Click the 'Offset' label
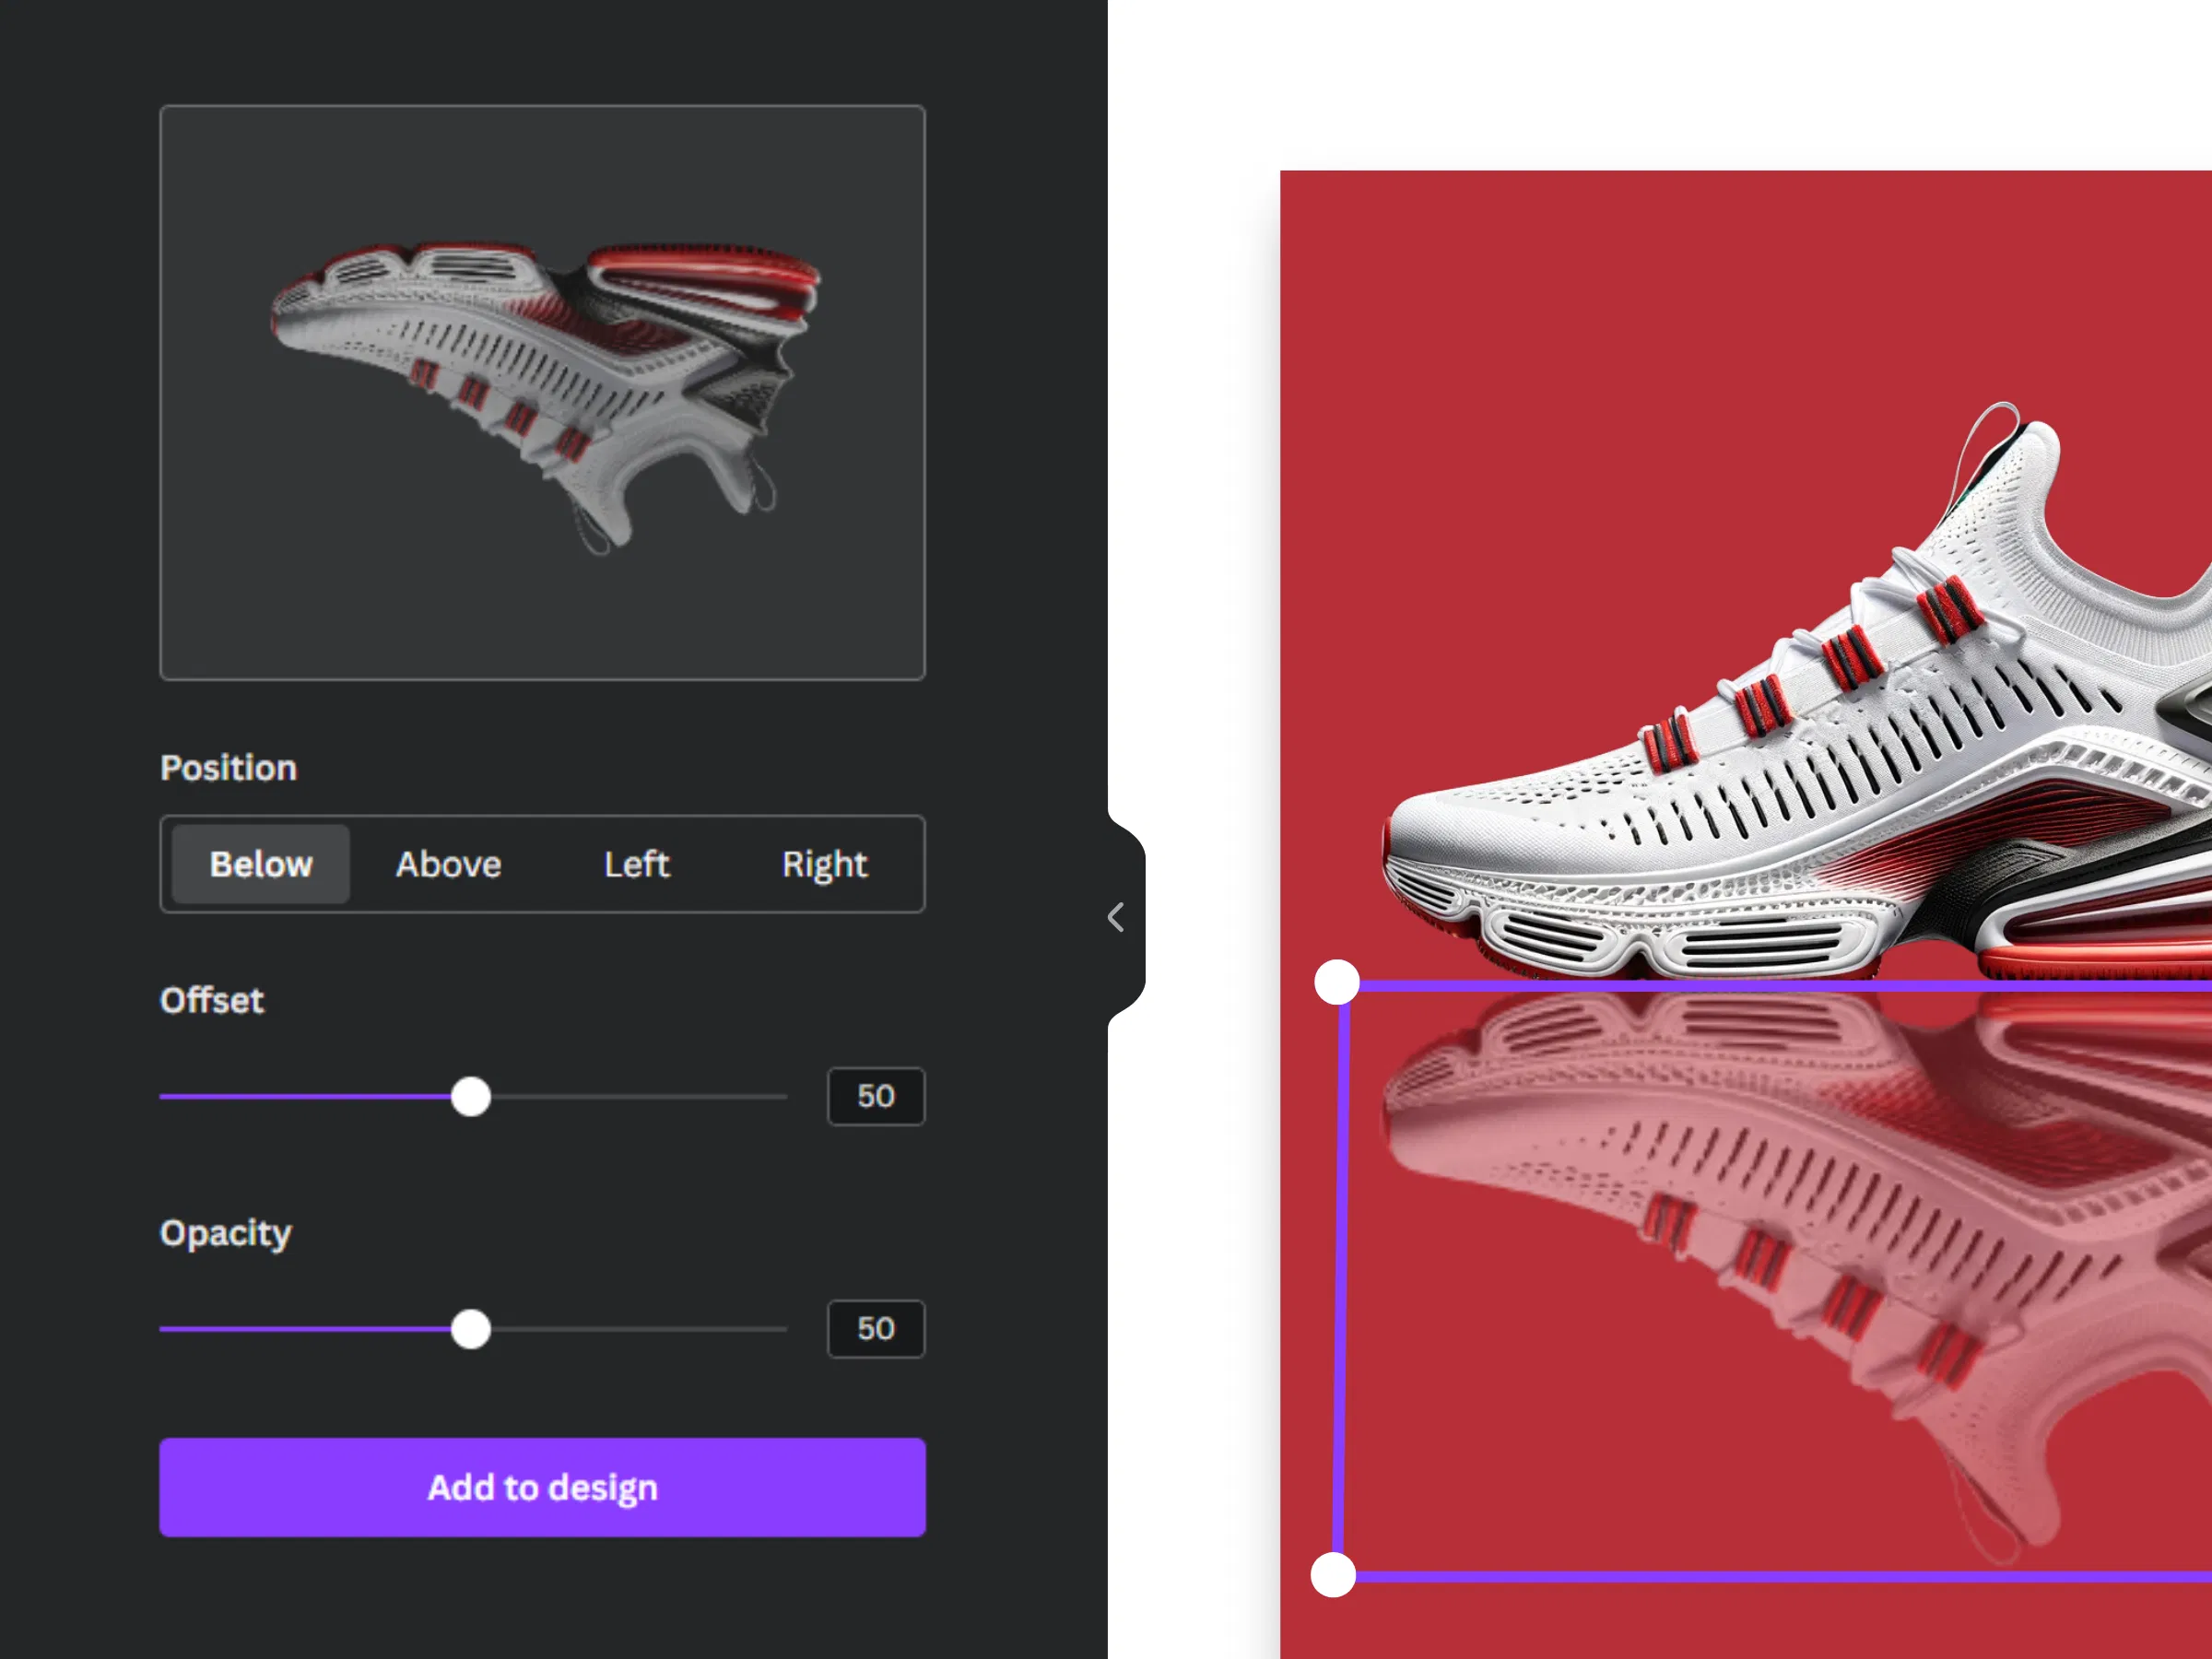The height and width of the screenshot is (1659, 2212). point(212,1000)
